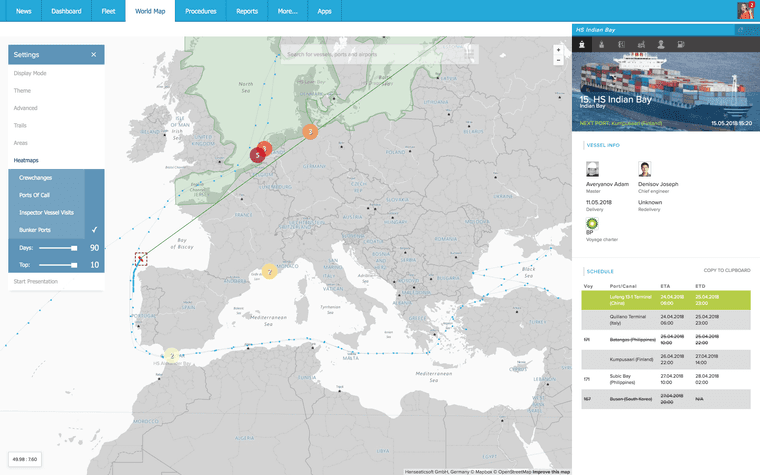Click the NEXT PORT Kumpusaari text on photo
This screenshot has height=475, width=760.
pyautogui.click(x=621, y=123)
